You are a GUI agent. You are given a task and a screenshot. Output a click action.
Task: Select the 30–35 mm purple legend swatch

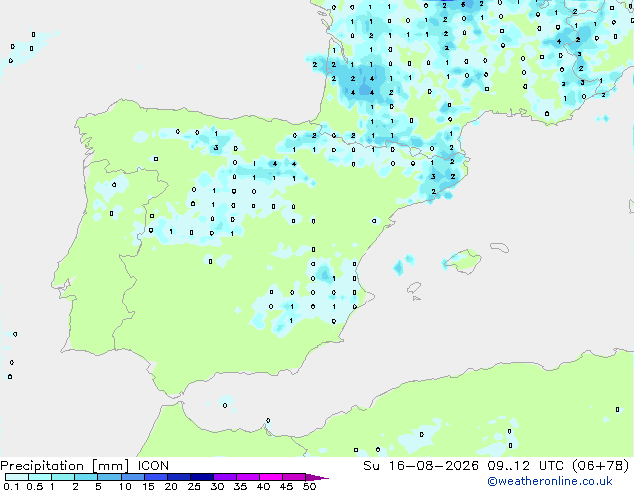pyautogui.click(x=224, y=477)
